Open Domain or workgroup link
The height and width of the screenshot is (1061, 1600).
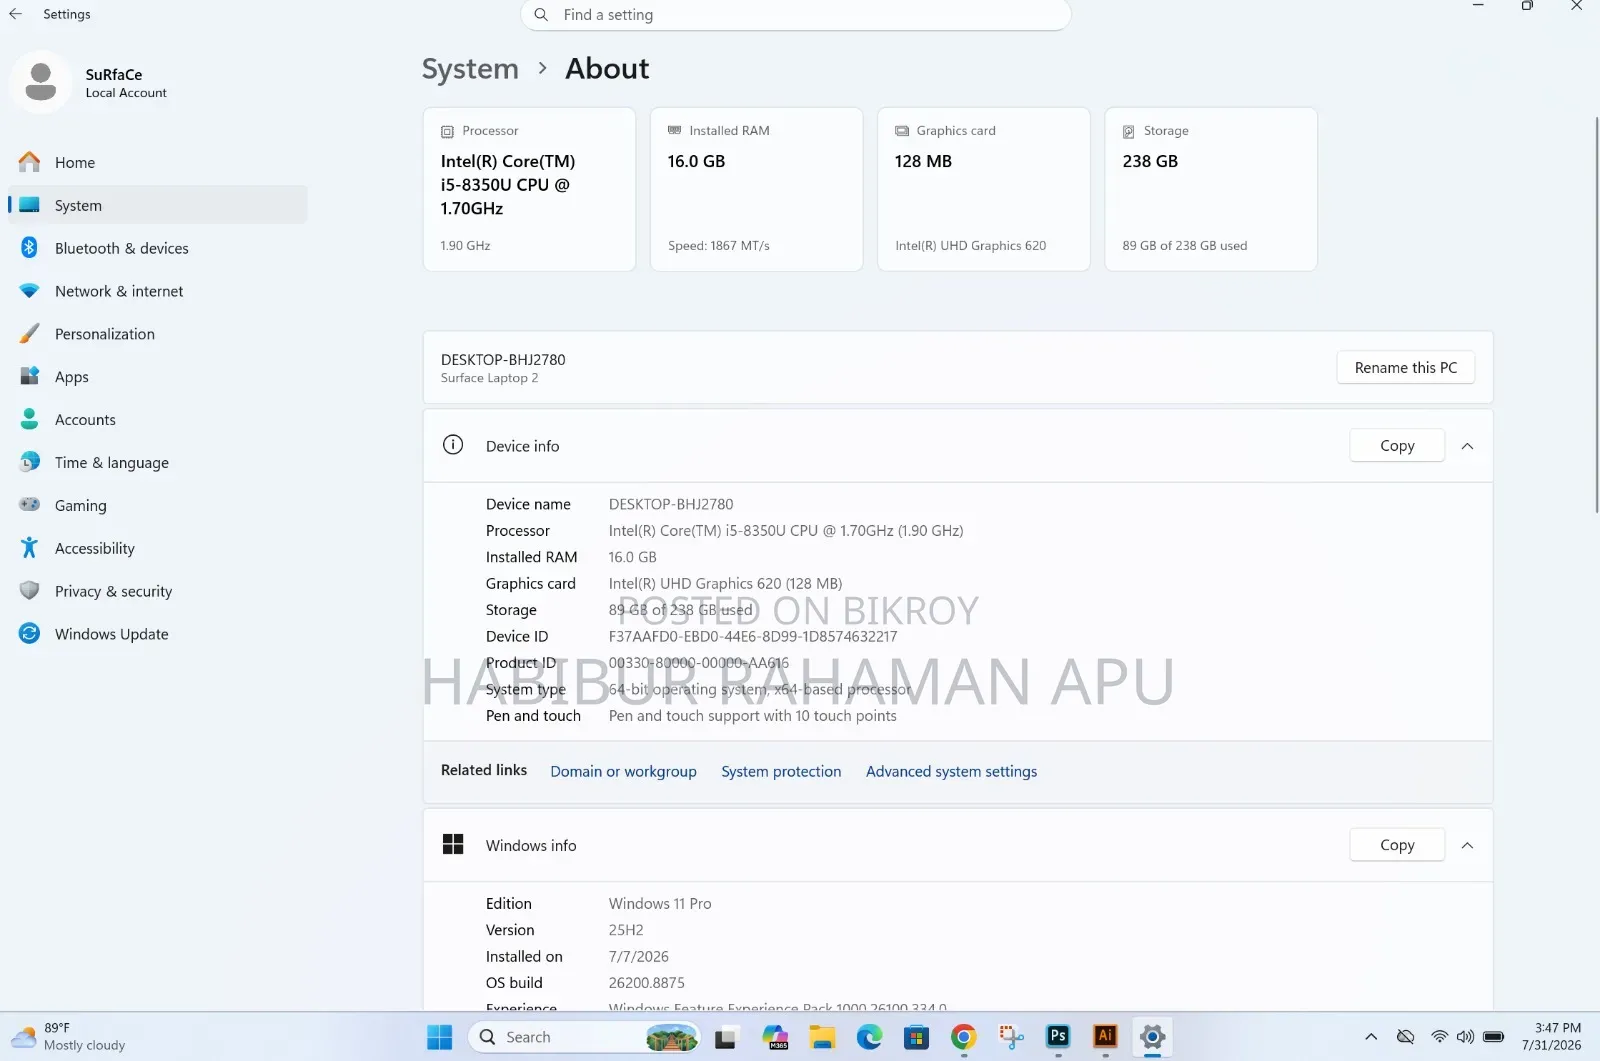(623, 772)
